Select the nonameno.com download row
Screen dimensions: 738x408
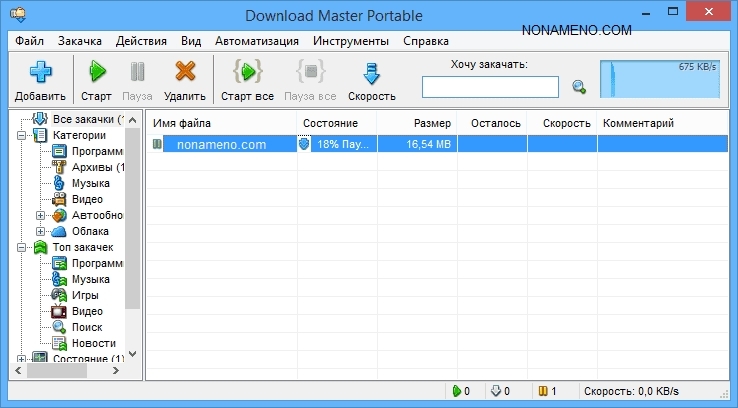pyautogui.click(x=437, y=144)
